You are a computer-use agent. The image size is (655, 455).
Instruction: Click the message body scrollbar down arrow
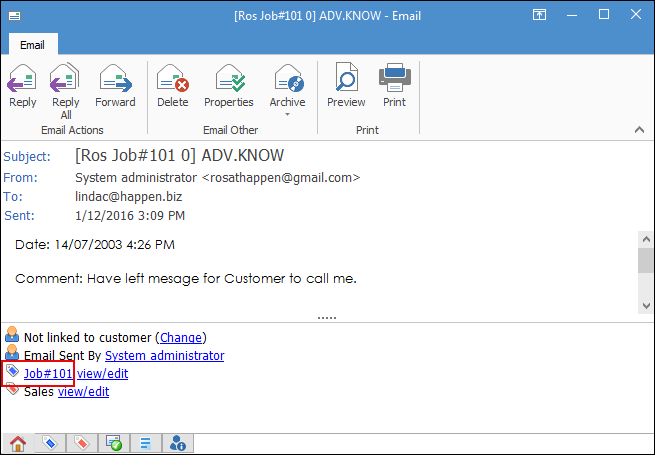point(646,306)
